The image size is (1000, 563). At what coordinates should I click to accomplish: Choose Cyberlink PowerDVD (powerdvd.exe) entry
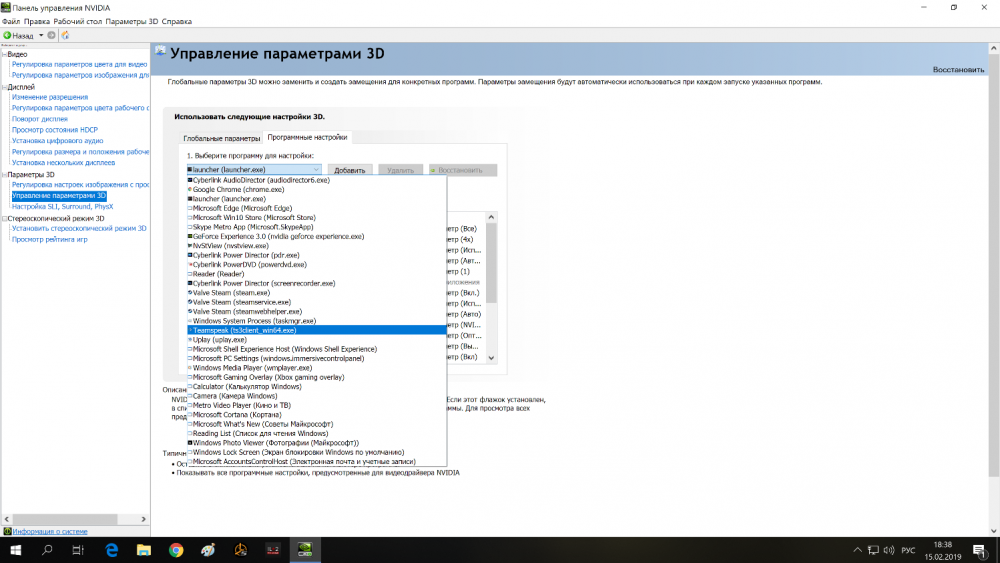tap(317, 264)
